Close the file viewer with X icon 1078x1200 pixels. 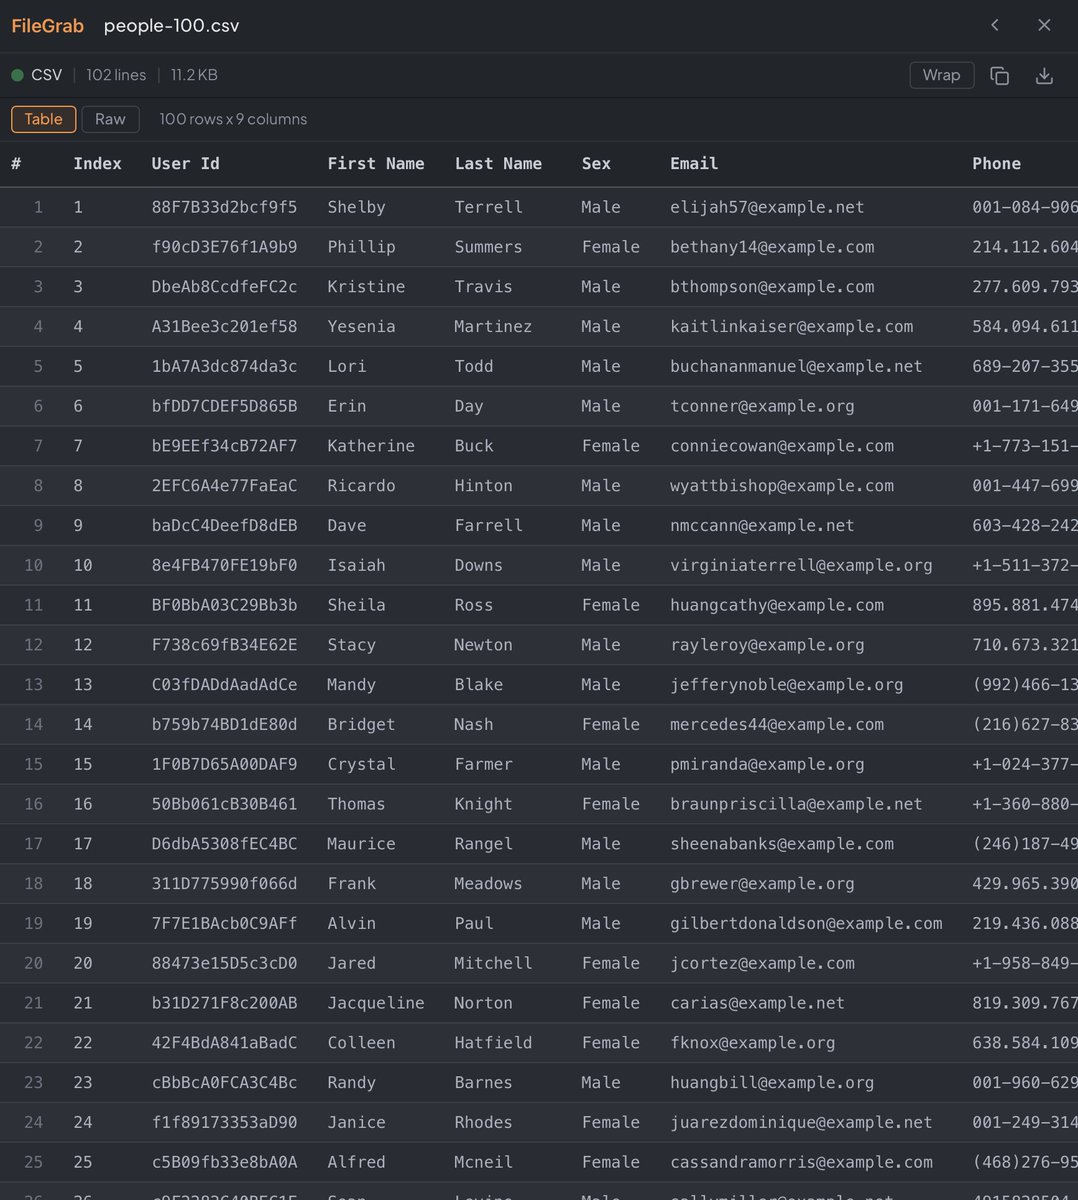click(1044, 25)
